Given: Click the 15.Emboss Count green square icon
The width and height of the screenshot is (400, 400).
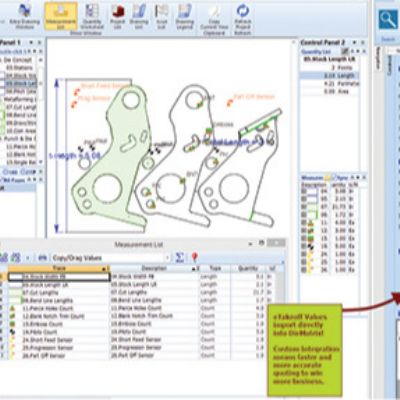Looking at the screenshot, I should tap(12, 324).
